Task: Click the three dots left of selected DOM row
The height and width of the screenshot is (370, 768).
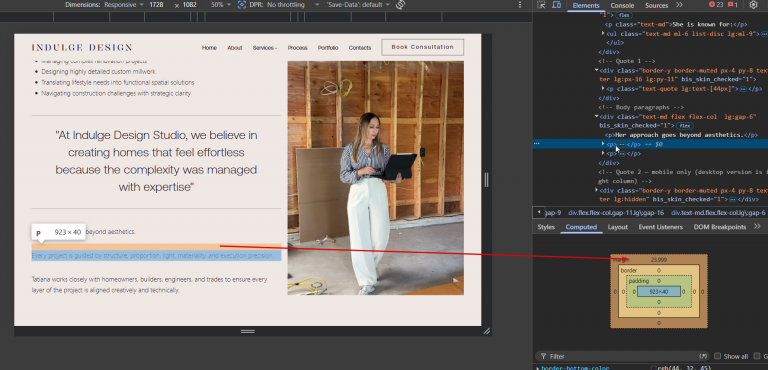Action: point(536,144)
